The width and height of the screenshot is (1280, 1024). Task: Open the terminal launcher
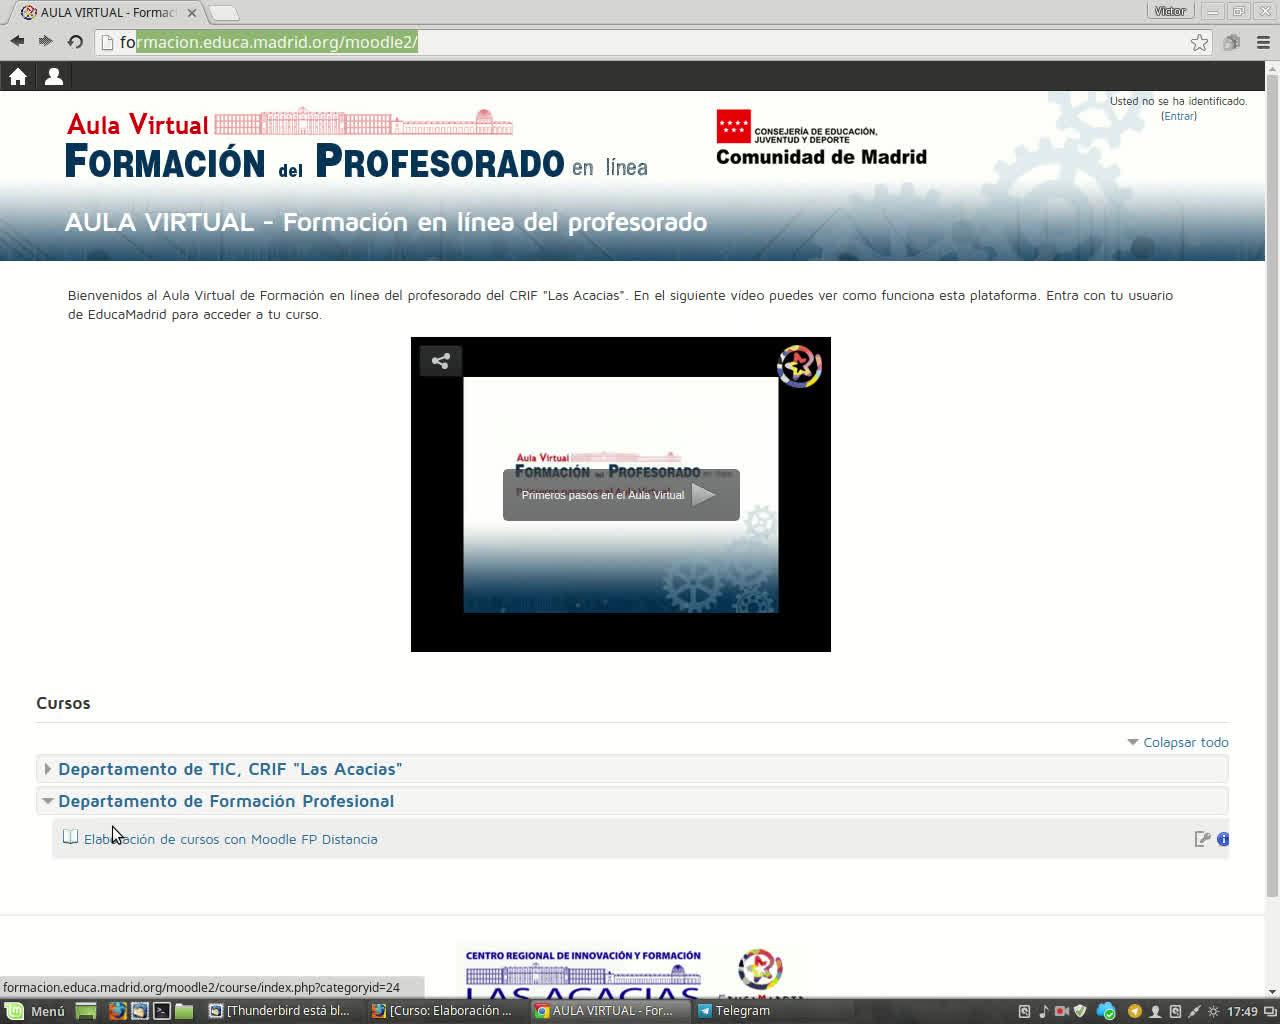point(161,1011)
